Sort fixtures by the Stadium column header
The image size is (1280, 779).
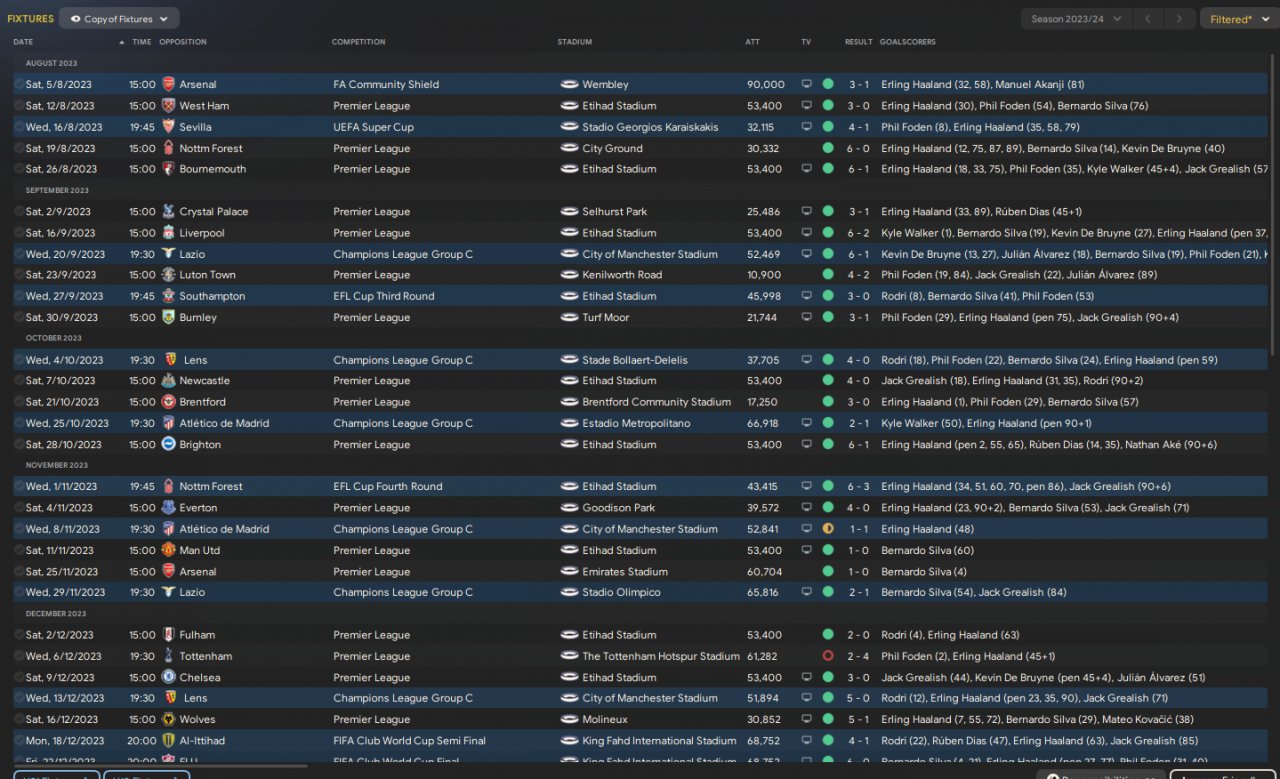click(575, 42)
